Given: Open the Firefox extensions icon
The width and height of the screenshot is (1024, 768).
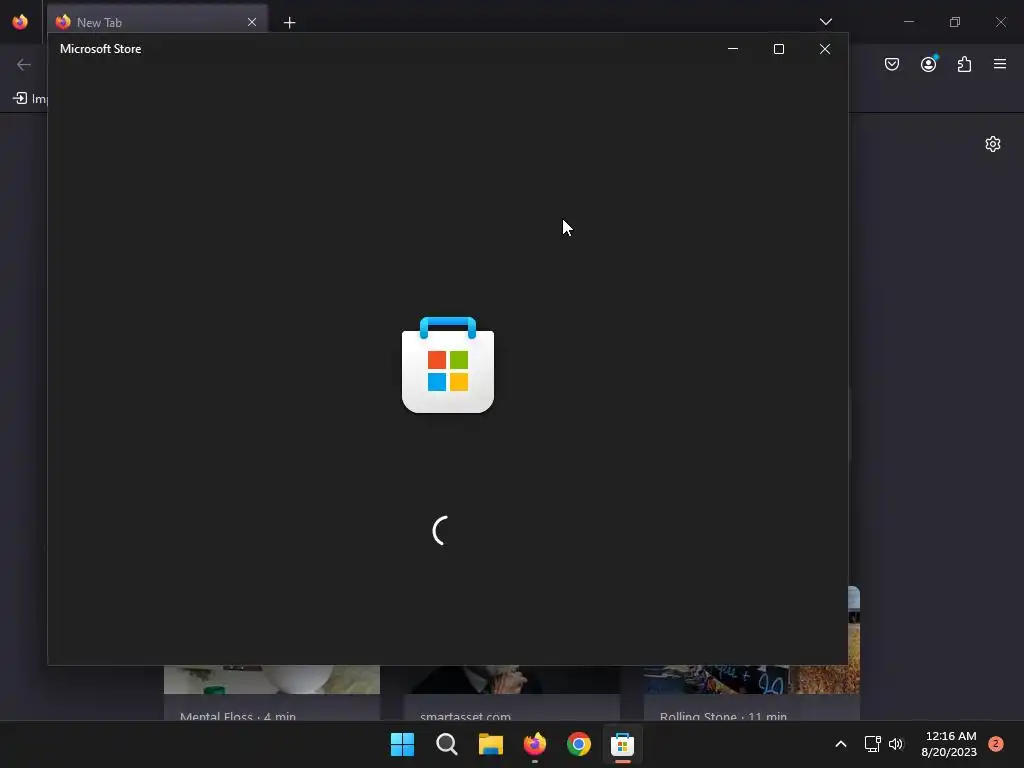Looking at the screenshot, I should pyautogui.click(x=965, y=64).
